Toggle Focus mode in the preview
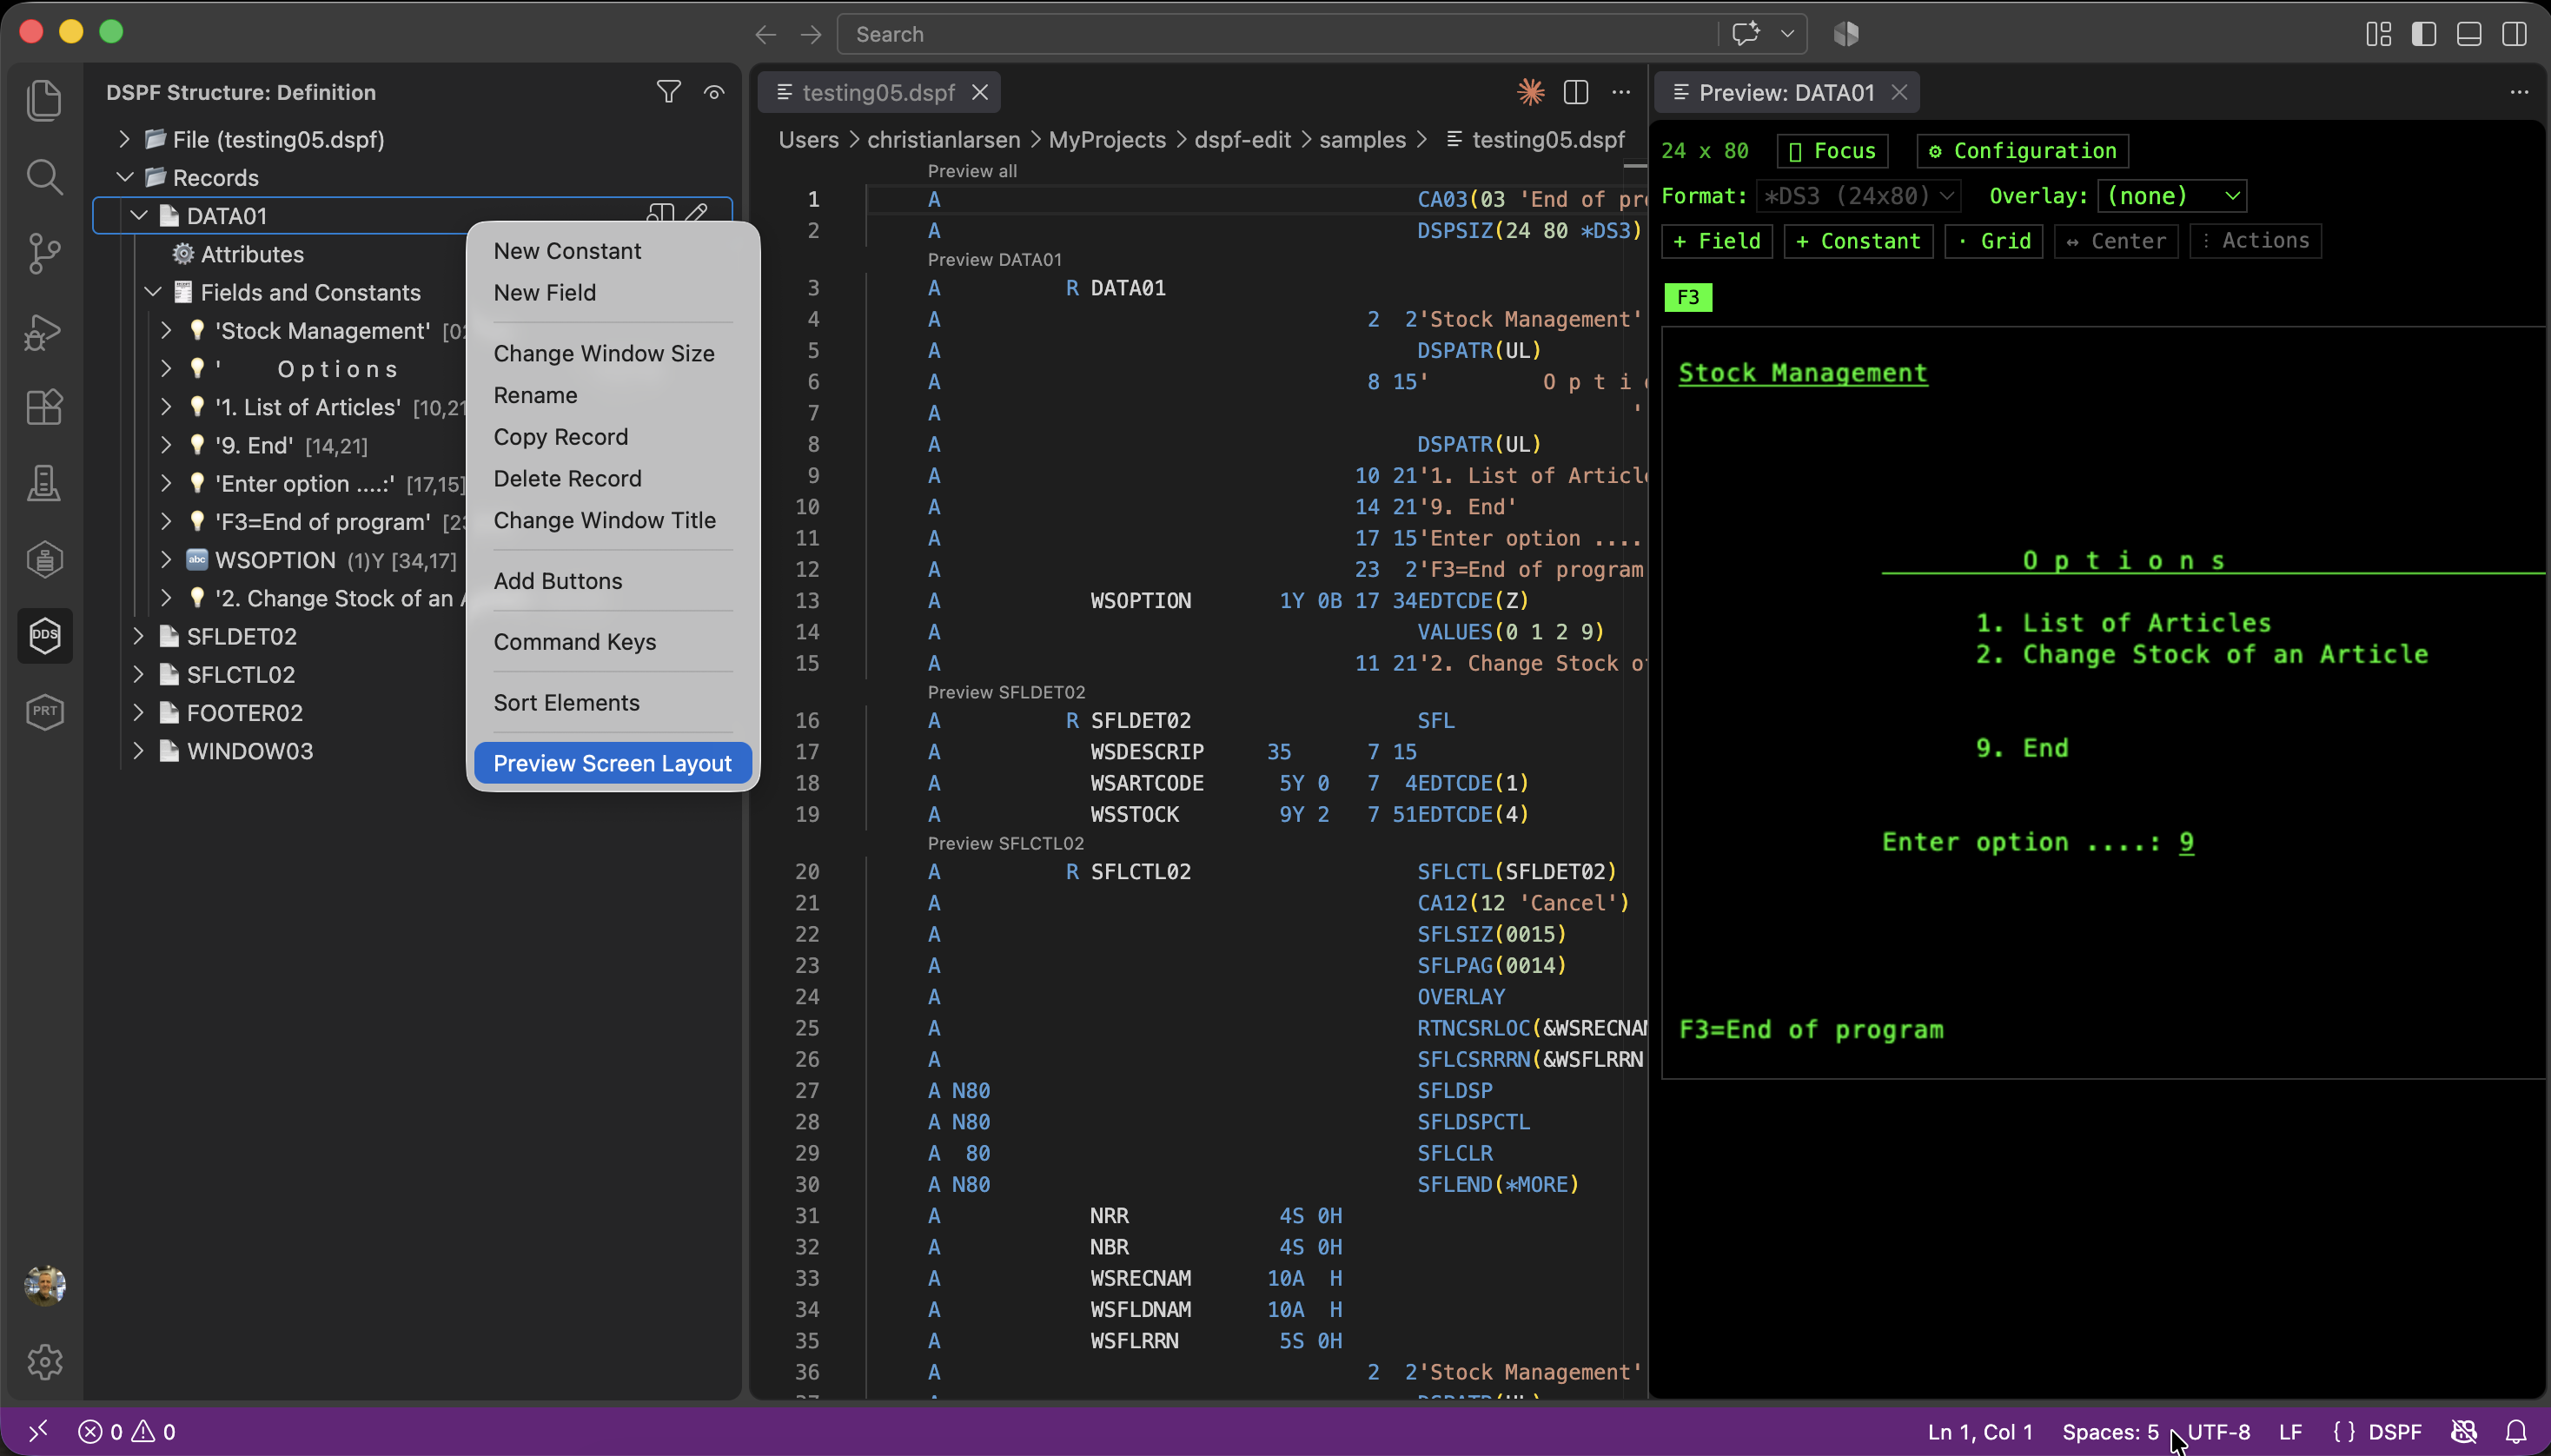 point(1832,151)
